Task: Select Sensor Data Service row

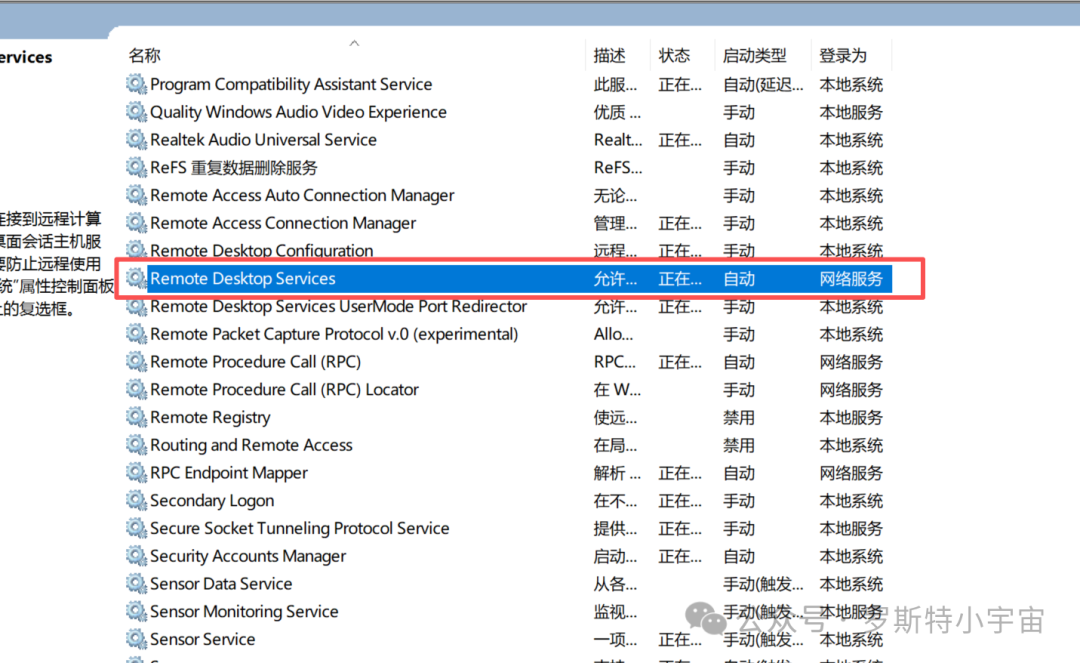Action: click(x=221, y=584)
